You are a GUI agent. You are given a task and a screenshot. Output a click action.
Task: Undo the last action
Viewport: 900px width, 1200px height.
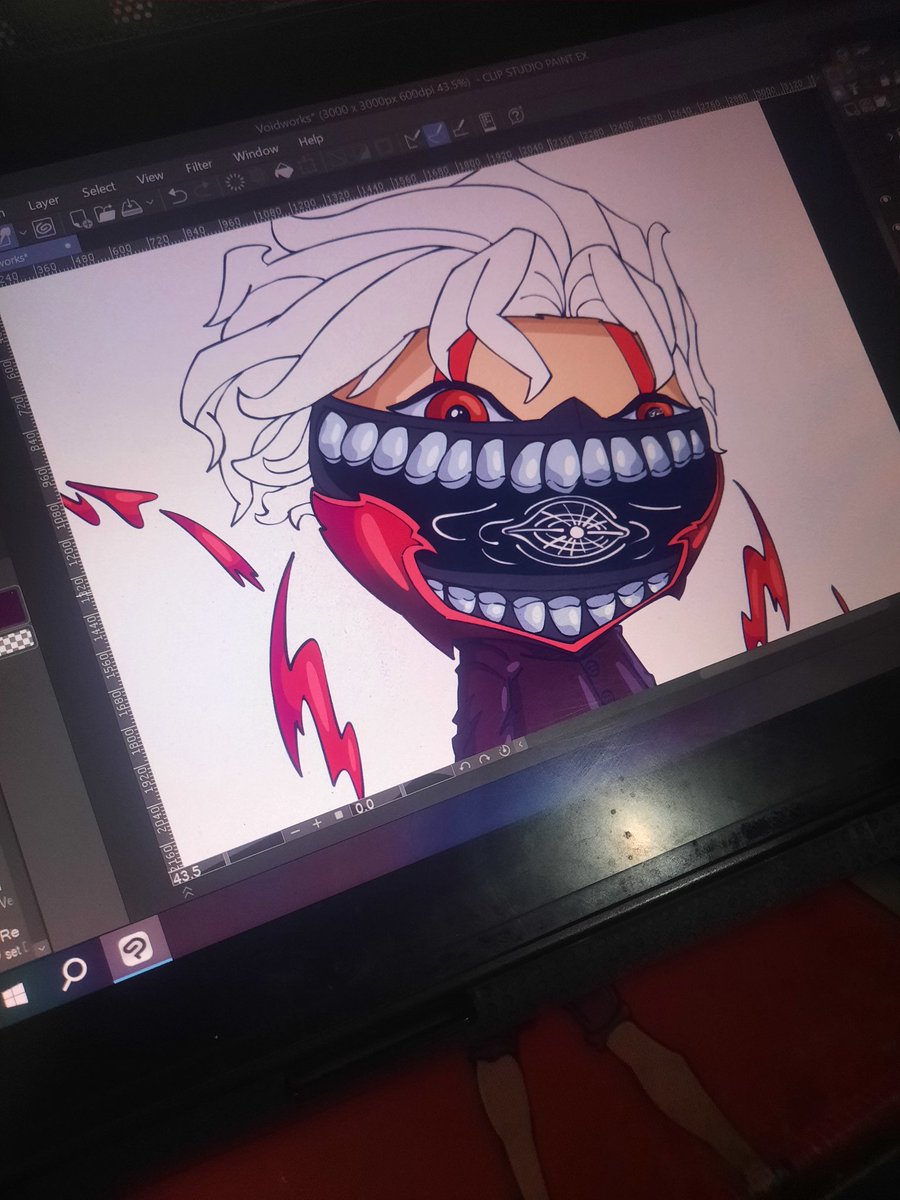click(x=179, y=195)
